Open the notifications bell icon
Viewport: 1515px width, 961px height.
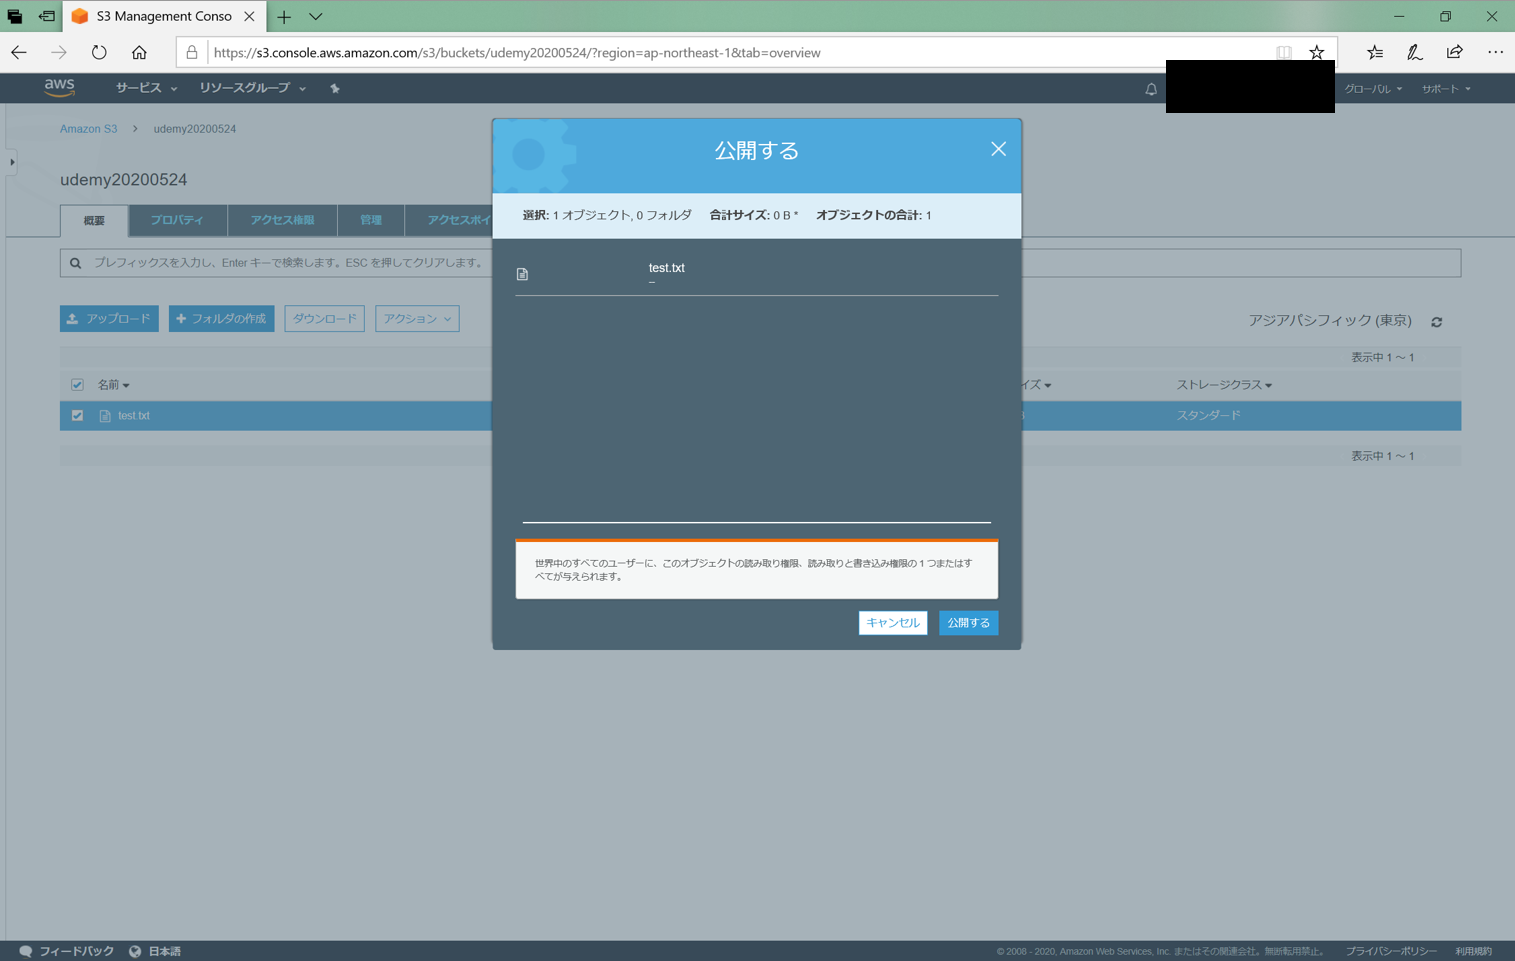click(1151, 89)
